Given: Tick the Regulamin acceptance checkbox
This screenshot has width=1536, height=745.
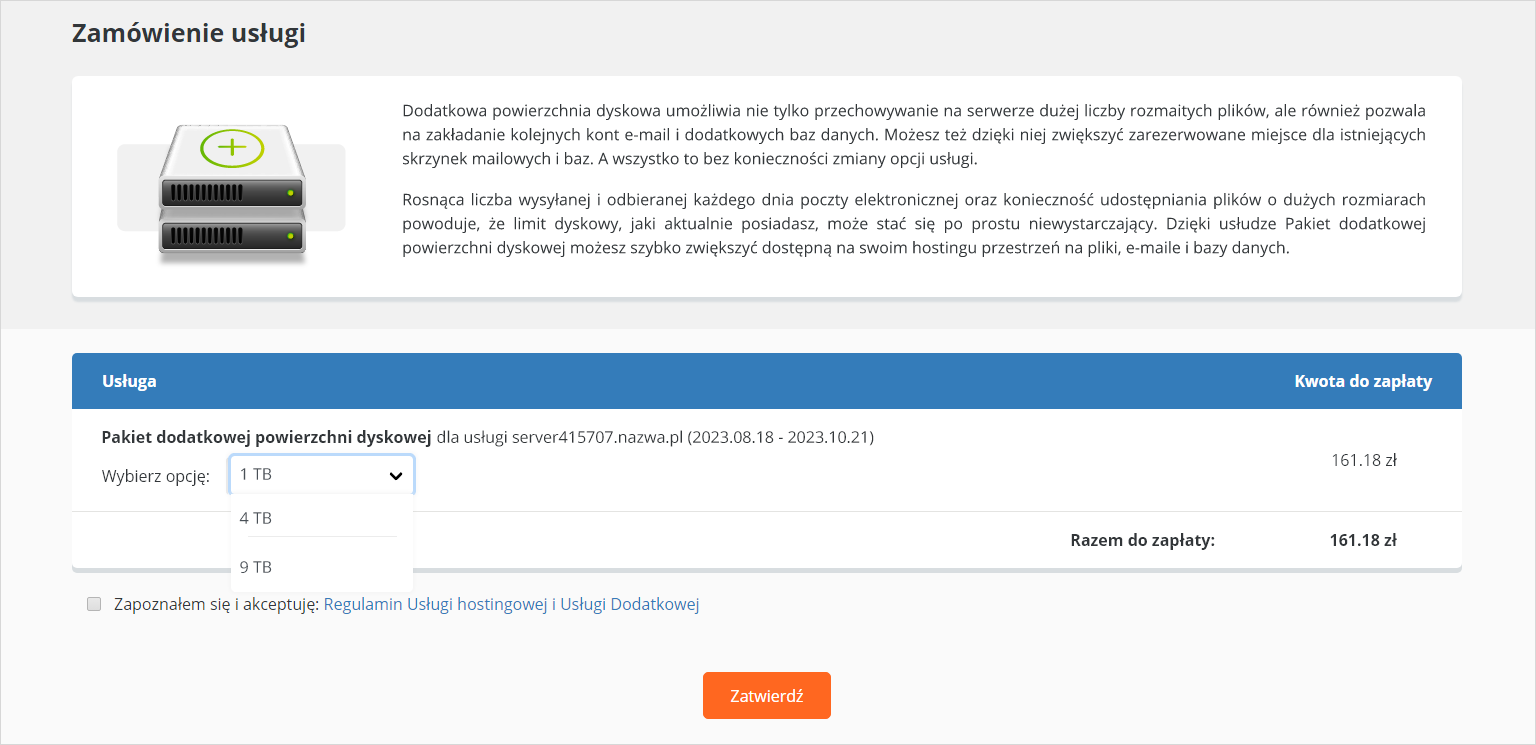Looking at the screenshot, I should [x=94, y=604].
